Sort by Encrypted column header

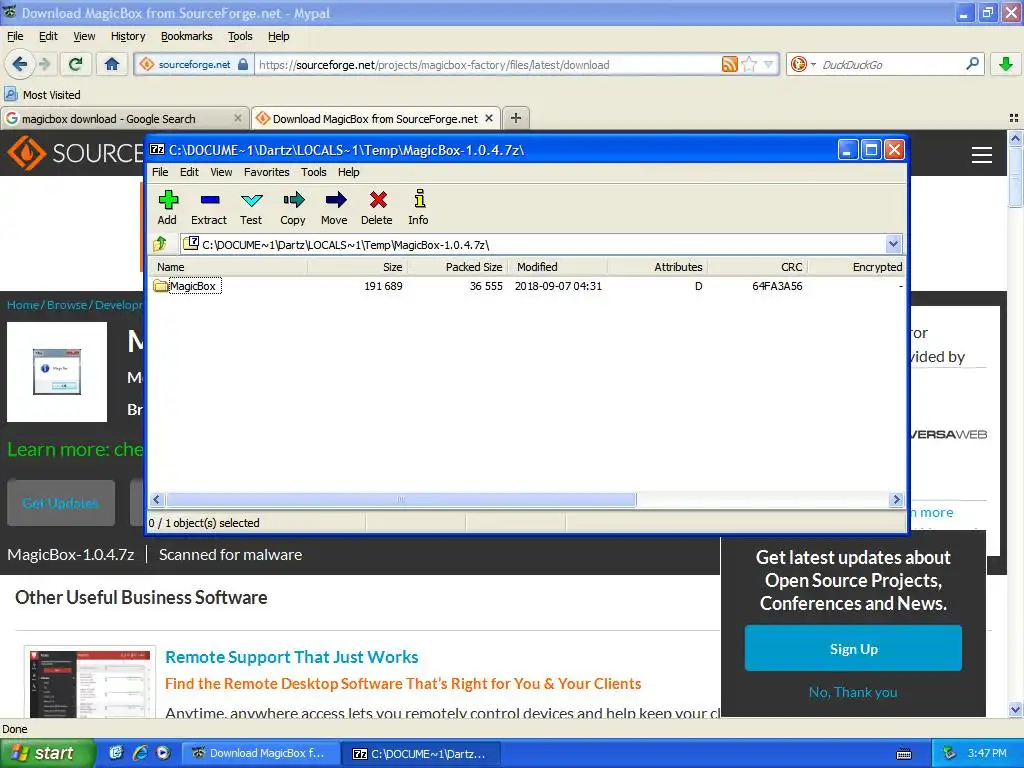point(857,267)
